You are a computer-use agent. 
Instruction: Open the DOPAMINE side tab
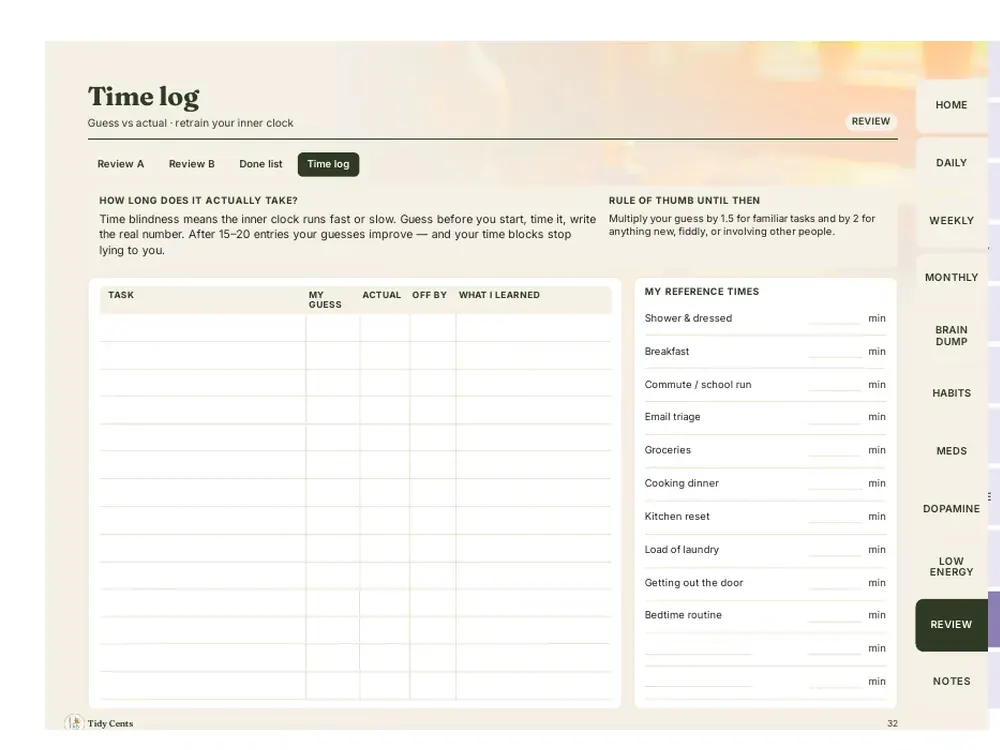[952, 509]
